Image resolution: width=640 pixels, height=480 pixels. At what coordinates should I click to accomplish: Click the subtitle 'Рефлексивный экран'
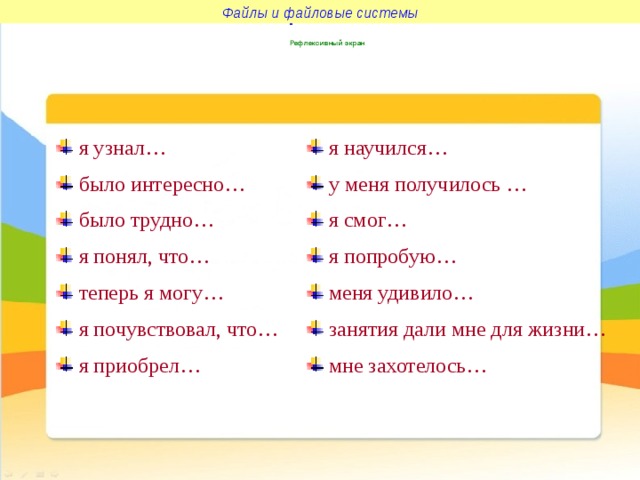point(327,43)
